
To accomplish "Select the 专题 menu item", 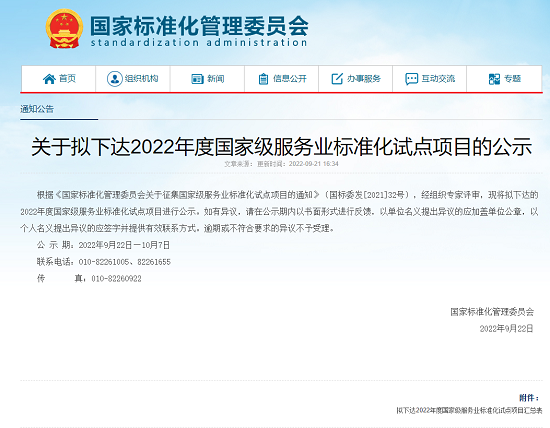I will [x=504, y=79].
